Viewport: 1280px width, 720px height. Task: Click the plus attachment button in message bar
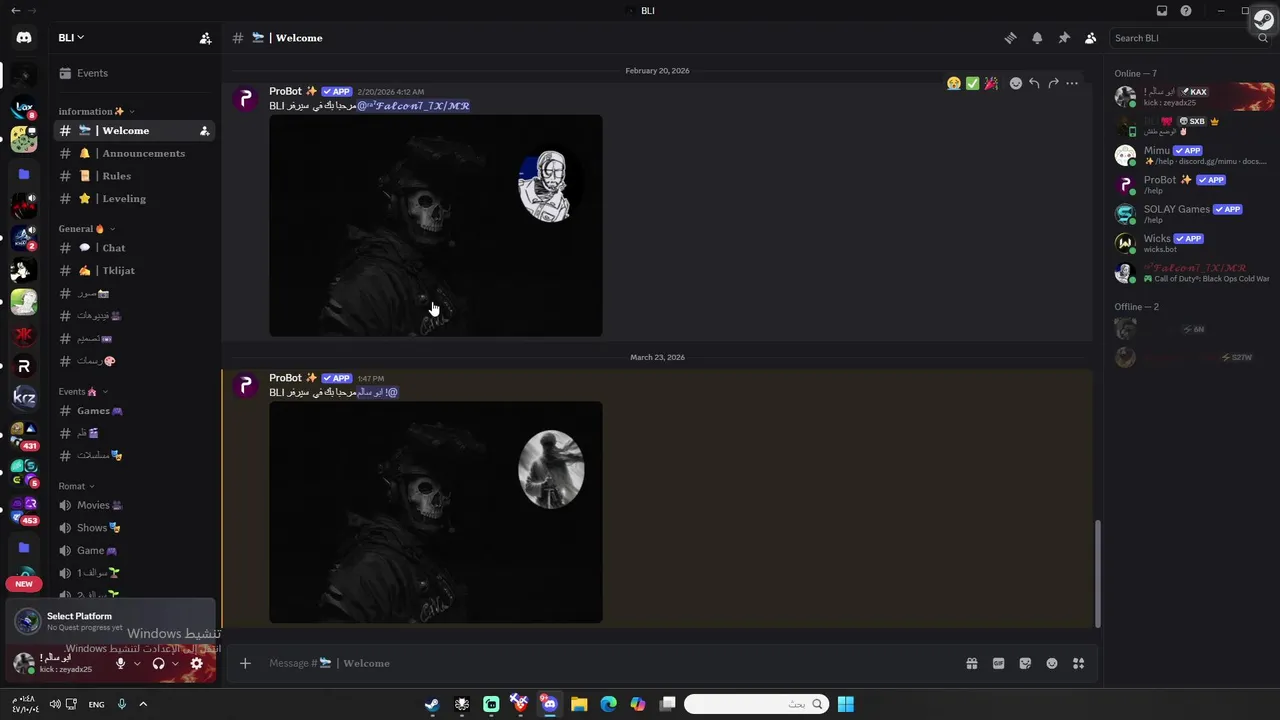coord(245,663)
